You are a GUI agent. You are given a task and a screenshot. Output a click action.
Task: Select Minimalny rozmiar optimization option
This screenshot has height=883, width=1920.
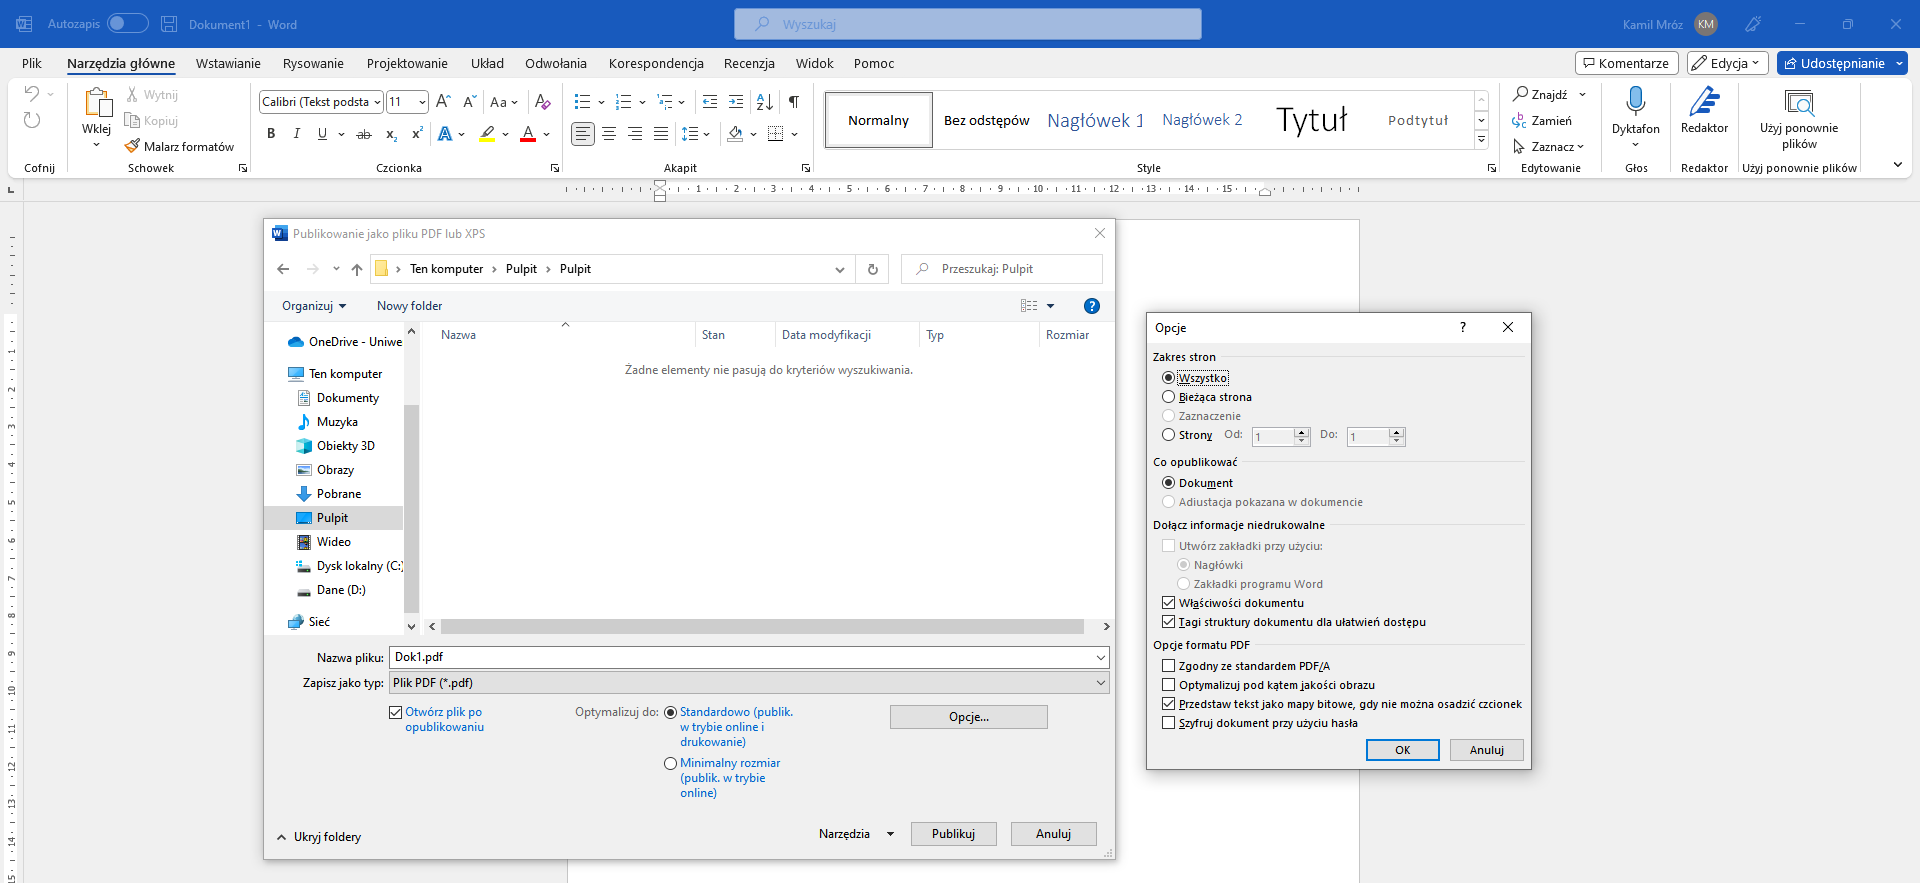(x=670, y=763)
